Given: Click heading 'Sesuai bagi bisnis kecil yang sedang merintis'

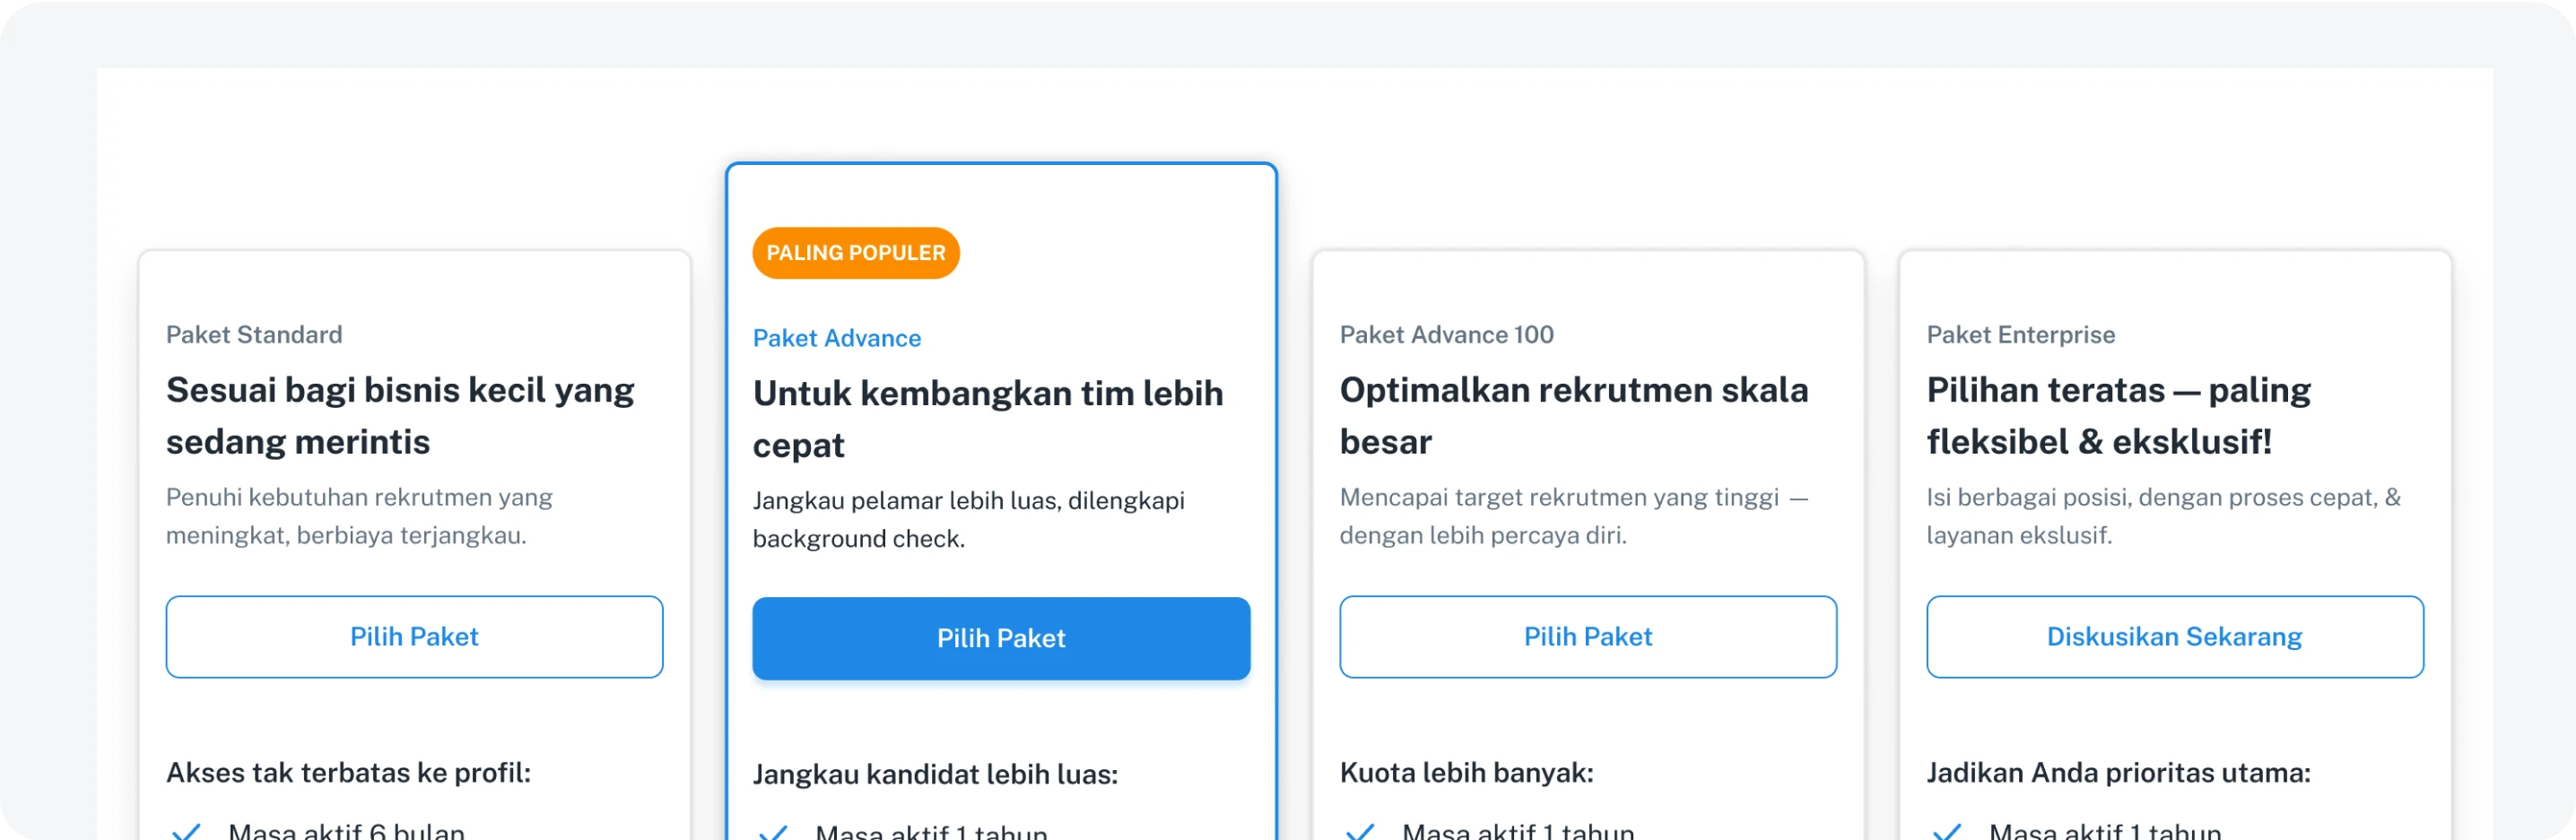Looking at the screenshot, I should click(x=400, y=416).
